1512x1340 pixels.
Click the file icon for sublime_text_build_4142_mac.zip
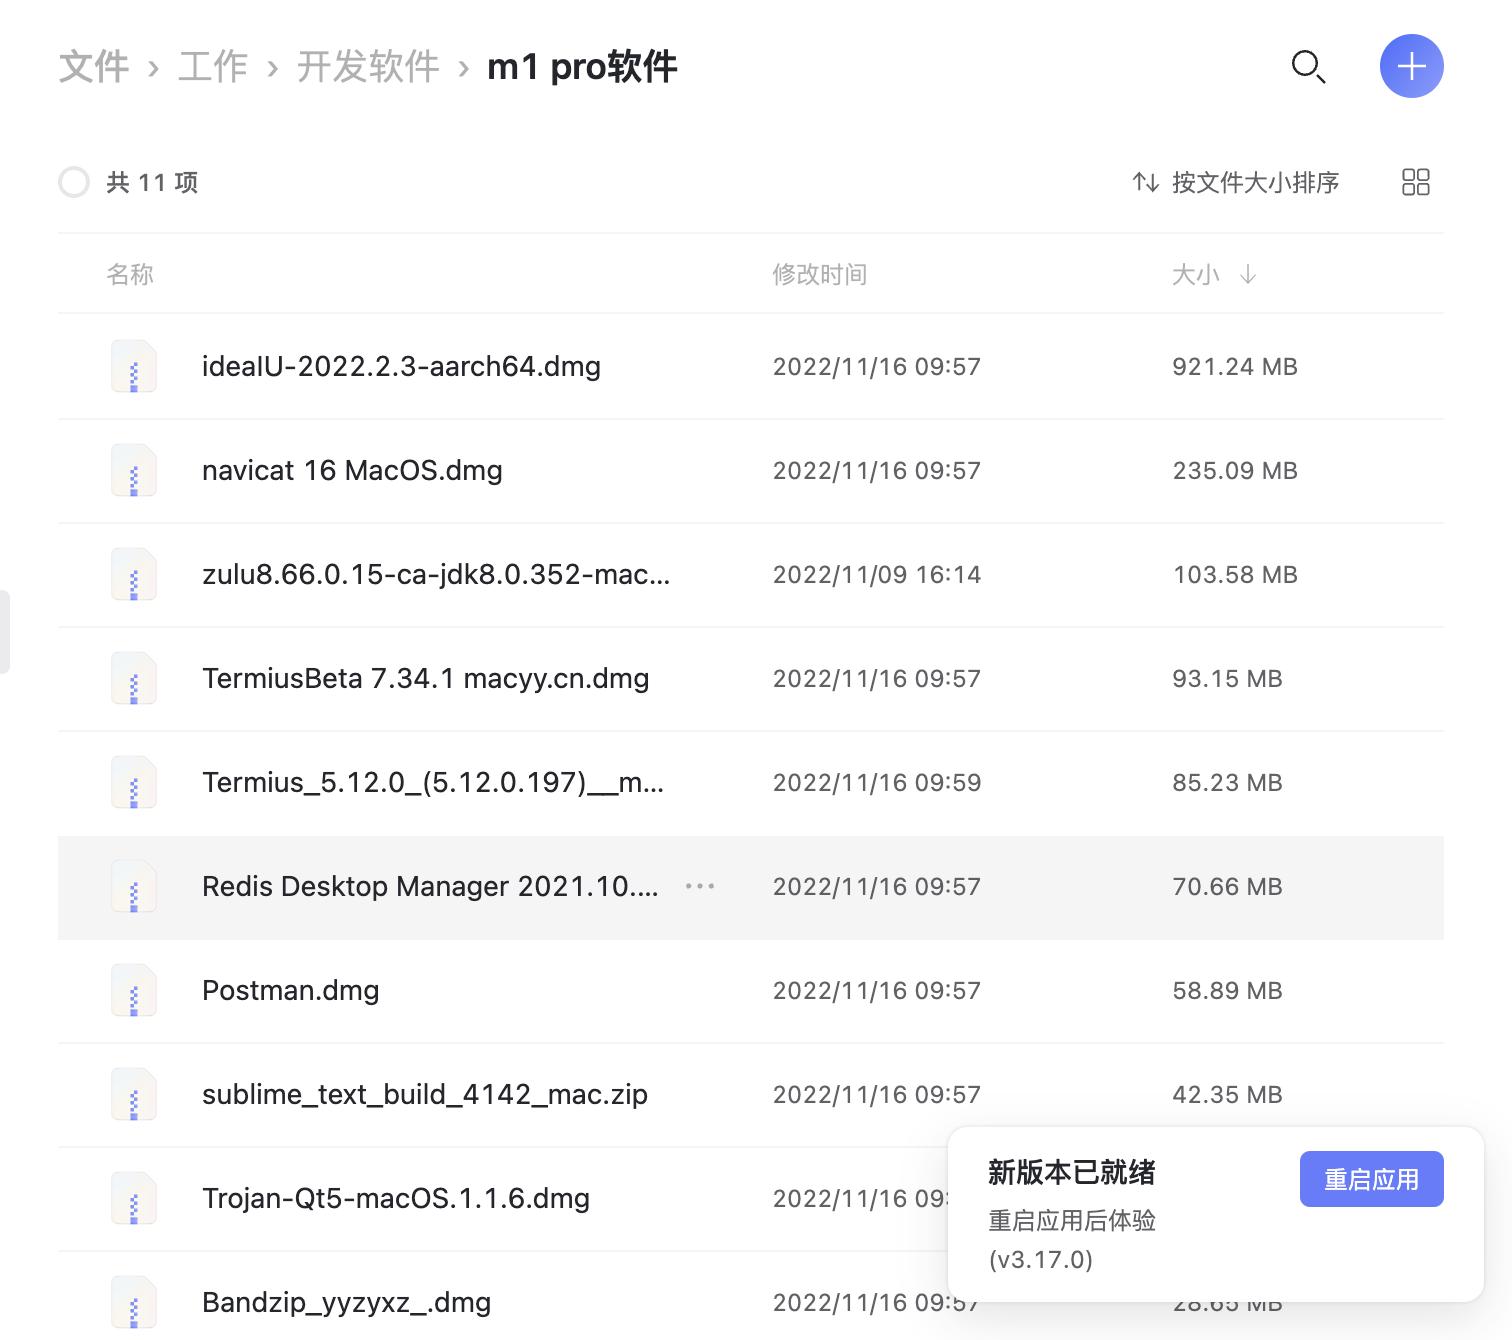[x=134, y=1094]
